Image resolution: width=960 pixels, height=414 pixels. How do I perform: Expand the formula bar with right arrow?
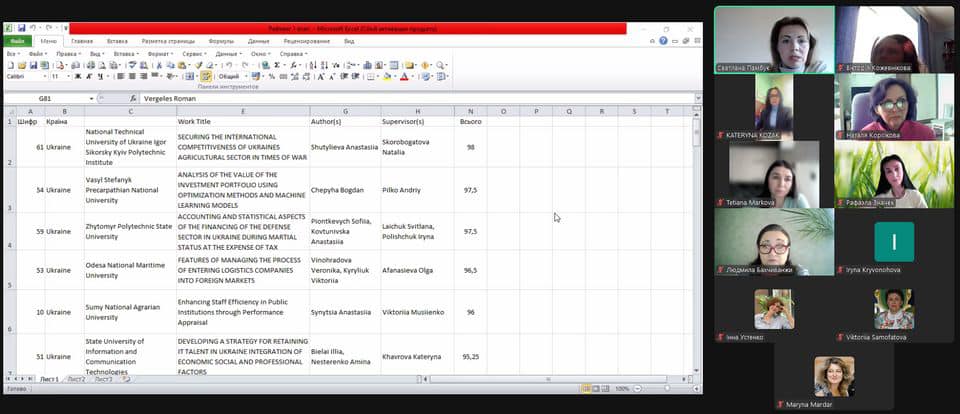[698, 99]
